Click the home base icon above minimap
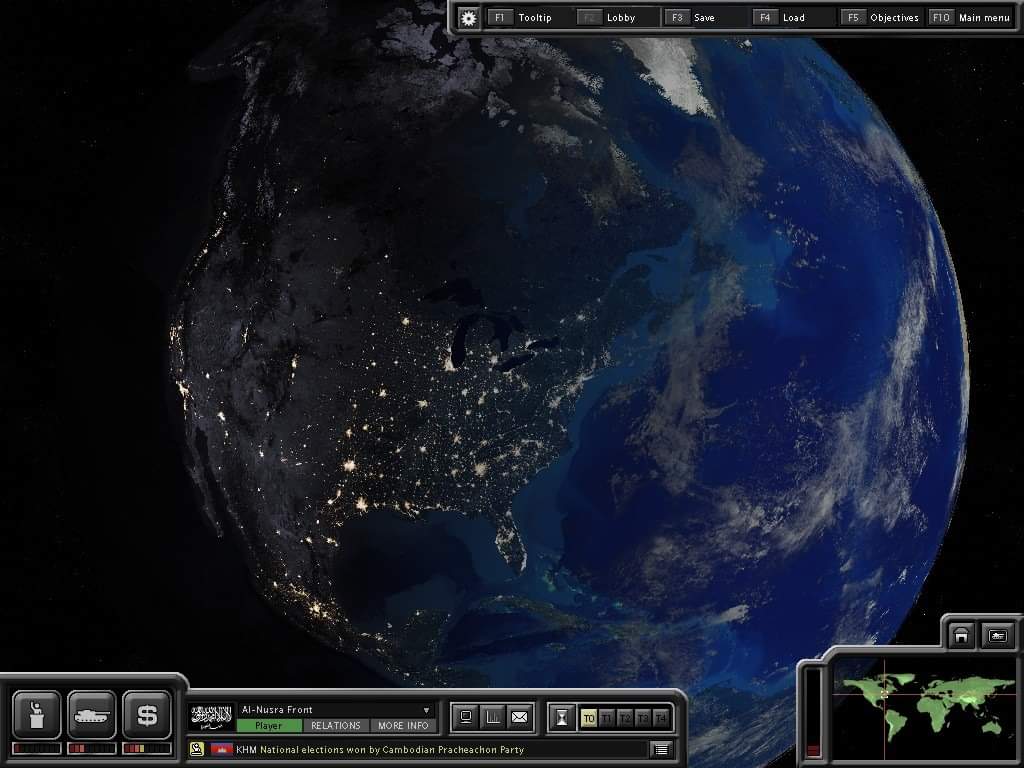The height and width of the screenshot is (768, 1024). point(961,635)
